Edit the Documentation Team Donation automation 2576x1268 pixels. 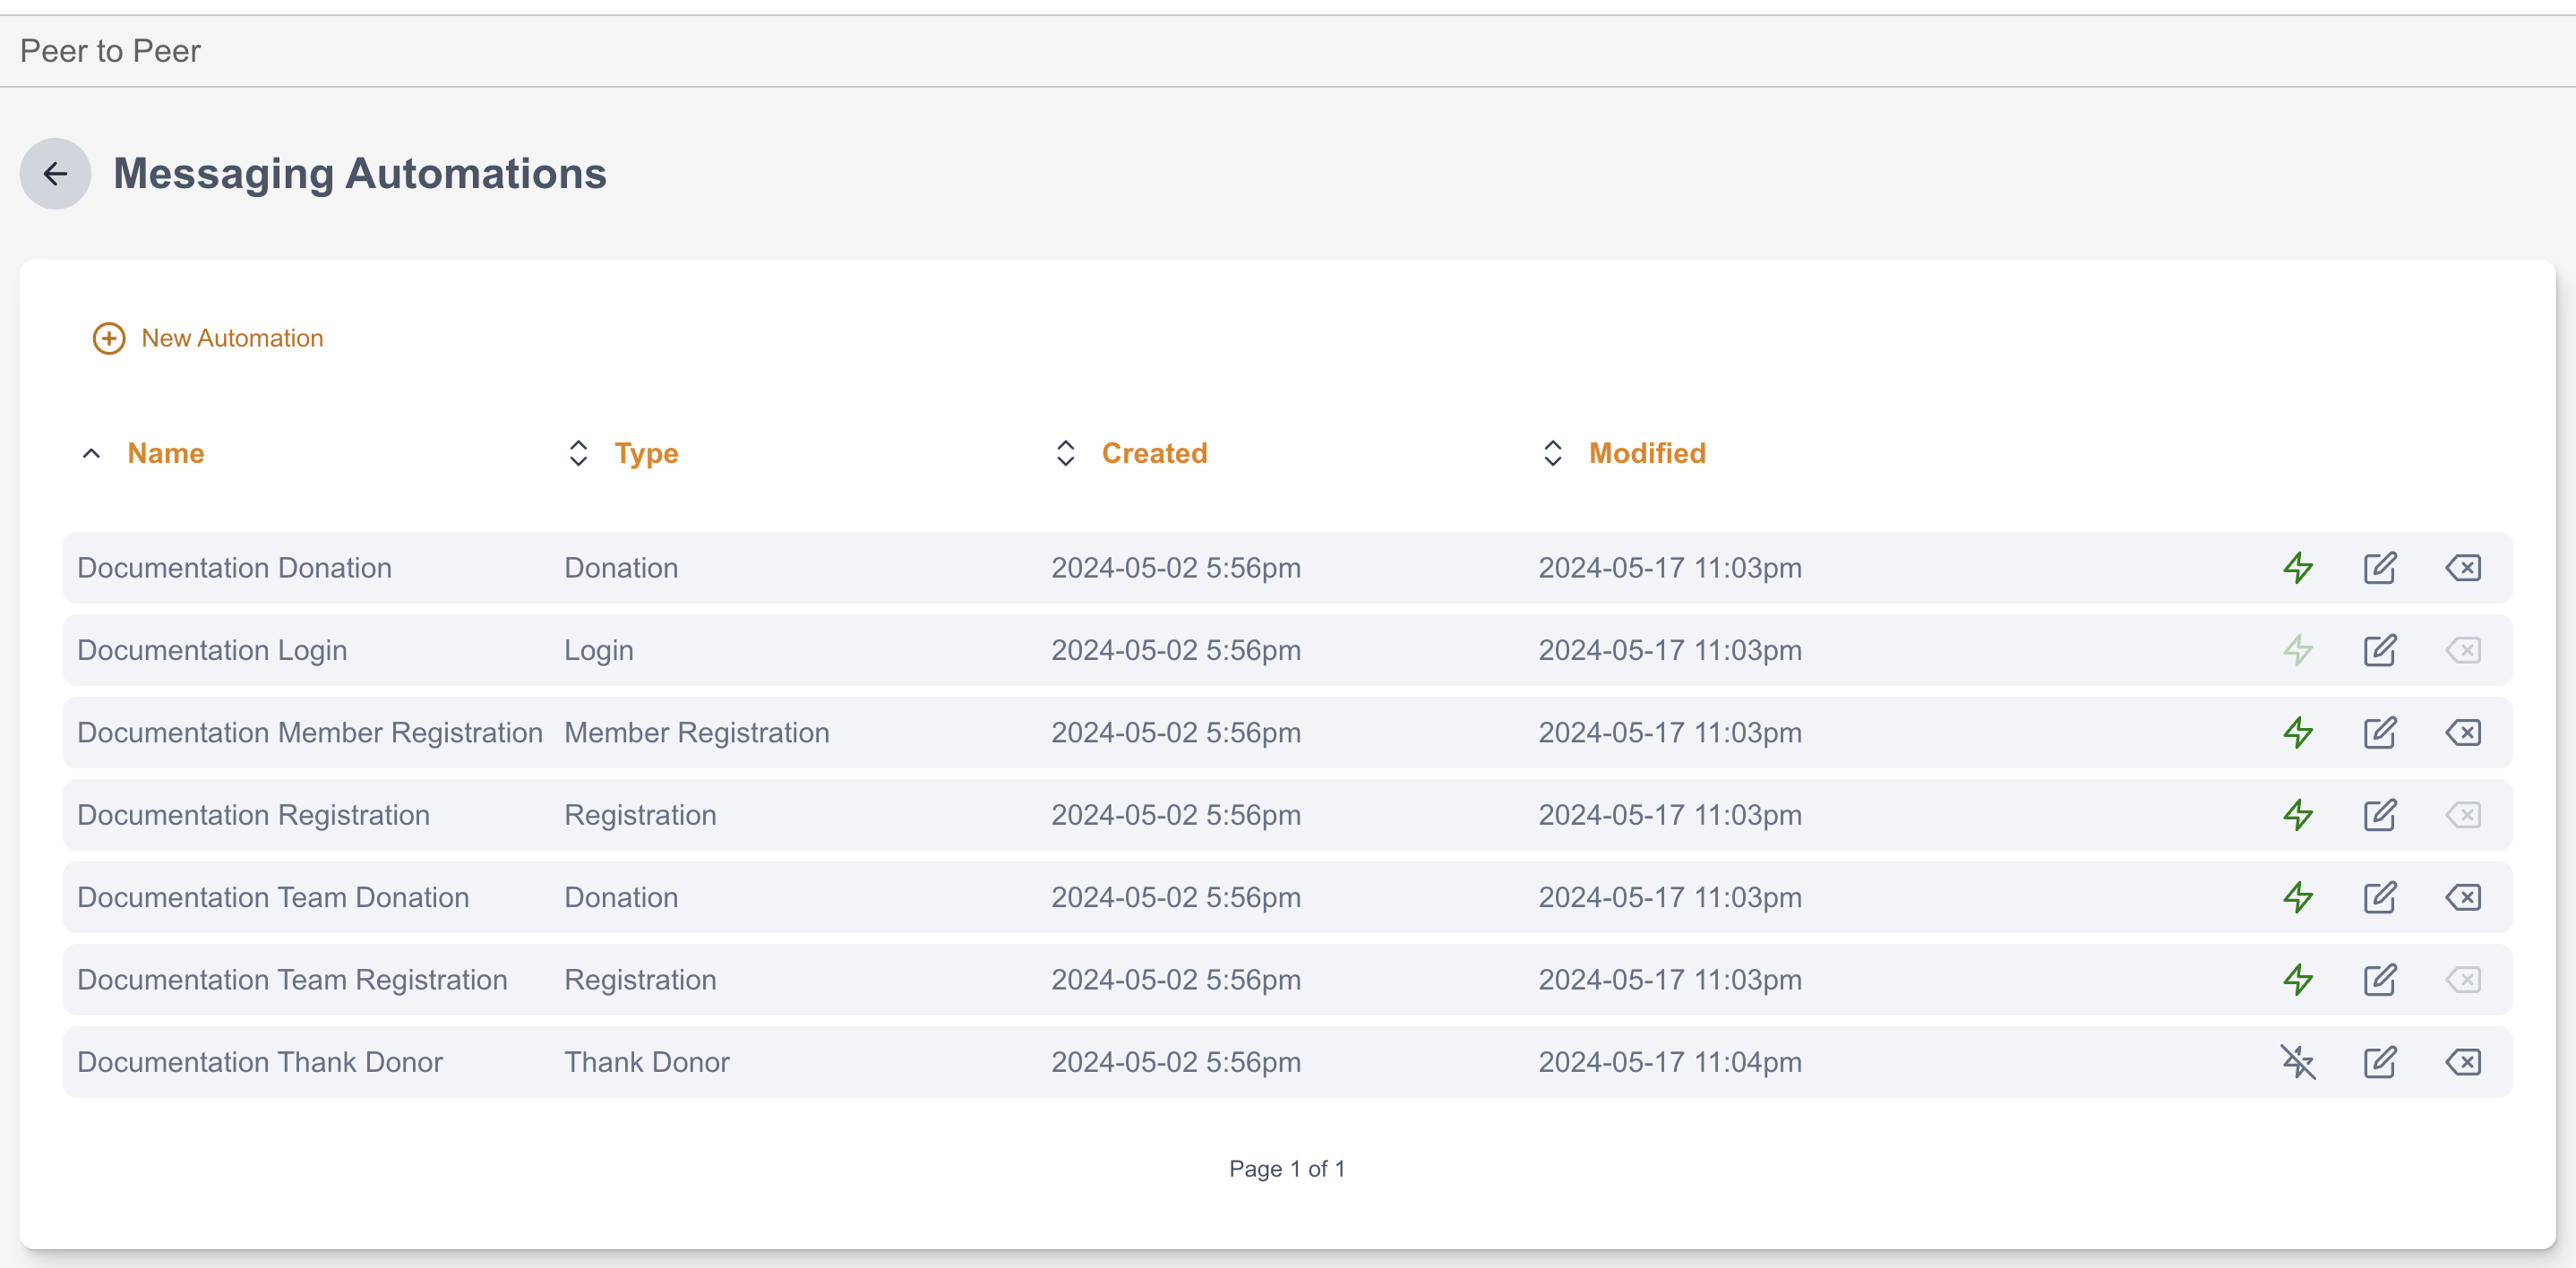2379,897
